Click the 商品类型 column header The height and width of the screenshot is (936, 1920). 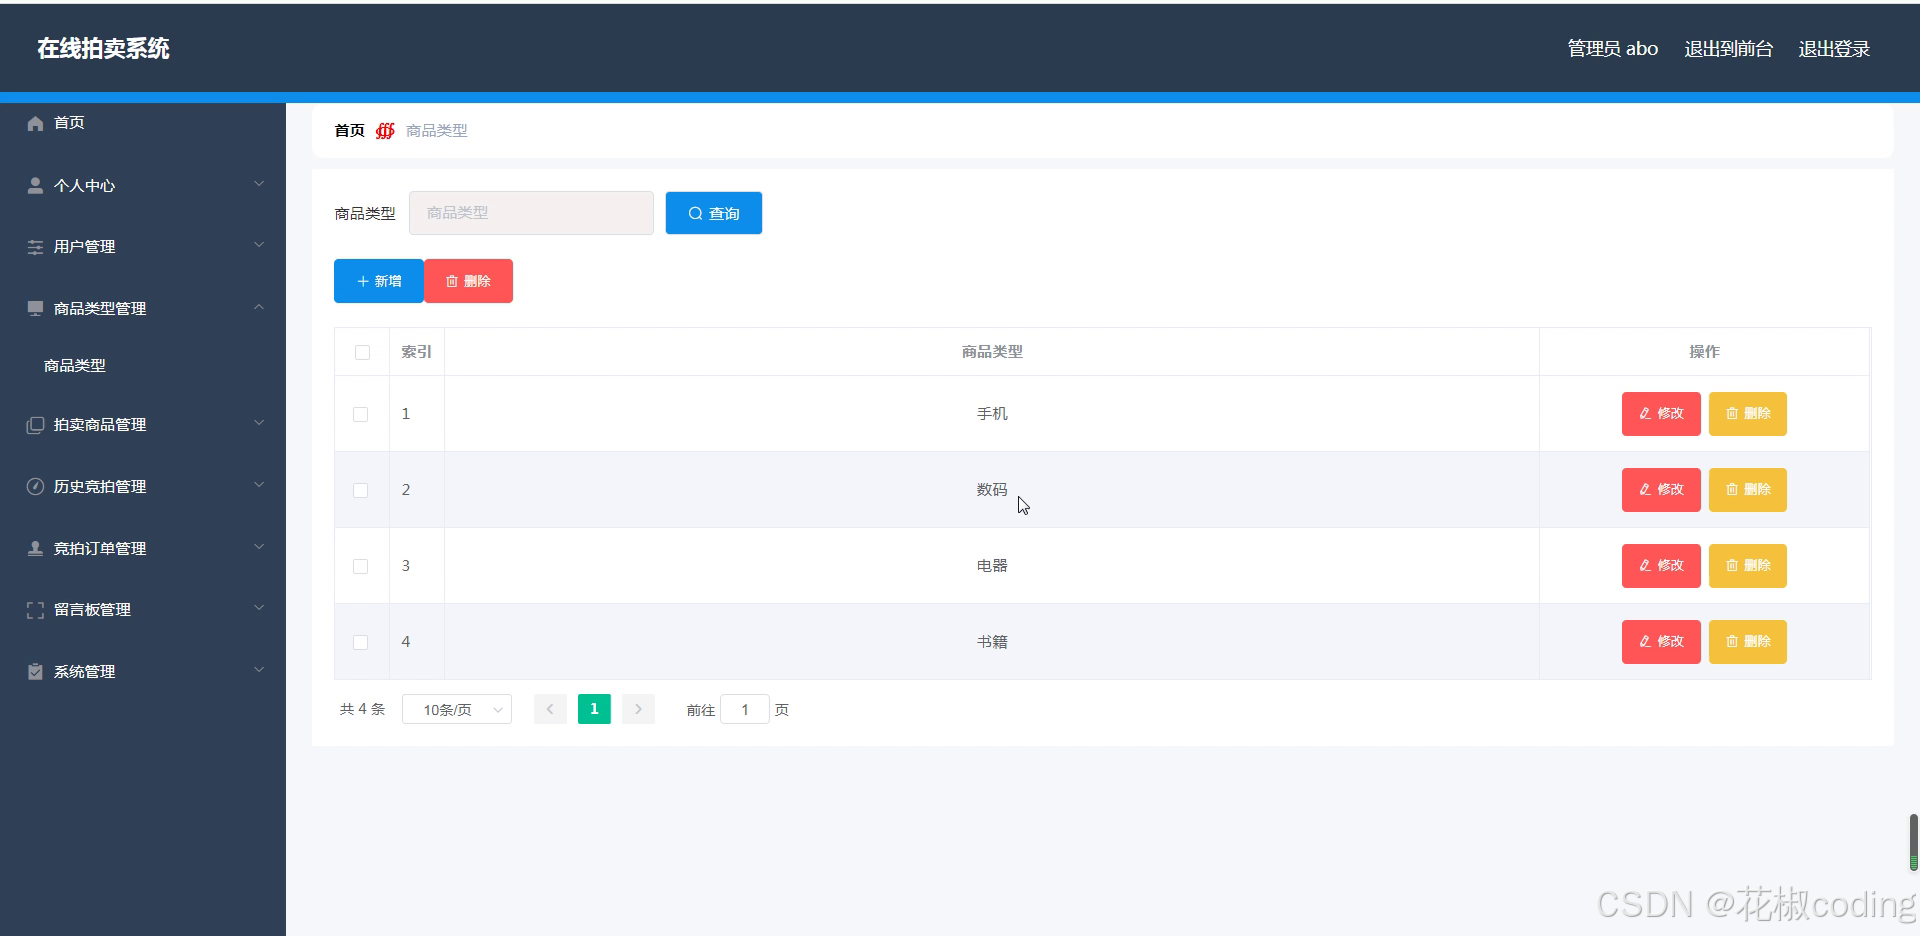(x=992, y=352)
